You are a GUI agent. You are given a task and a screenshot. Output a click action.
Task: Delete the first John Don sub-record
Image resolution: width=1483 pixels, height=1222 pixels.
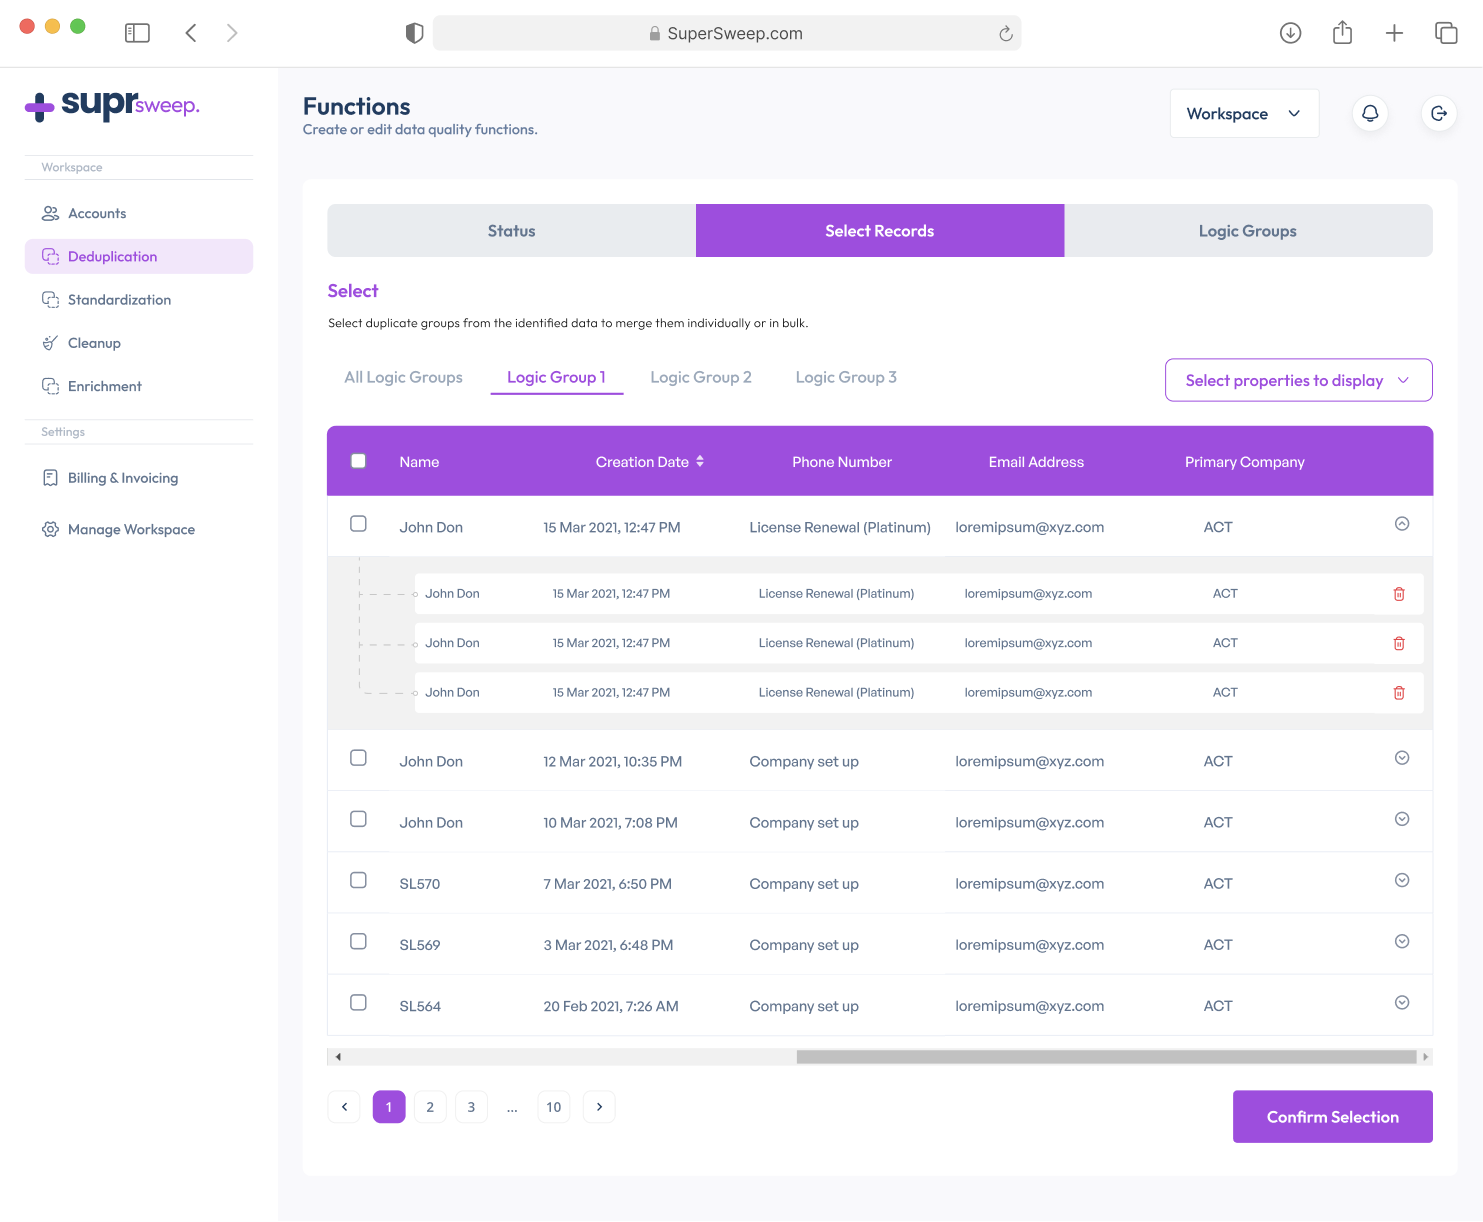coord(1399,594)
